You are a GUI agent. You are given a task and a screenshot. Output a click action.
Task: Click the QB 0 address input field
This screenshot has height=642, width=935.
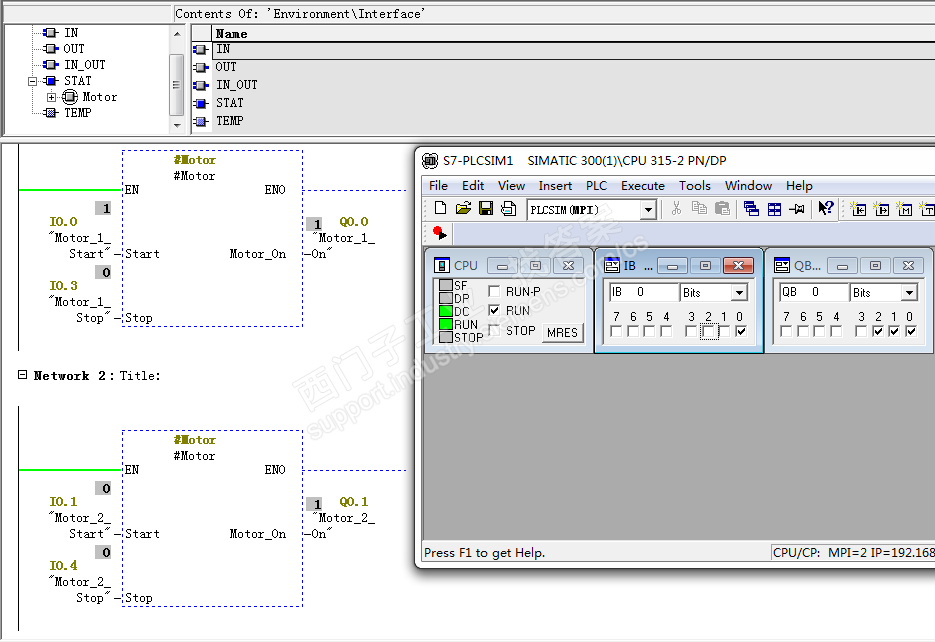coord(813,292)
